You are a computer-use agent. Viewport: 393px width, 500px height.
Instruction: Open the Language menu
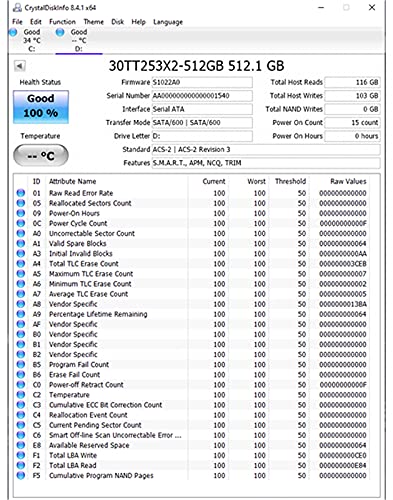tap(168, 22)
